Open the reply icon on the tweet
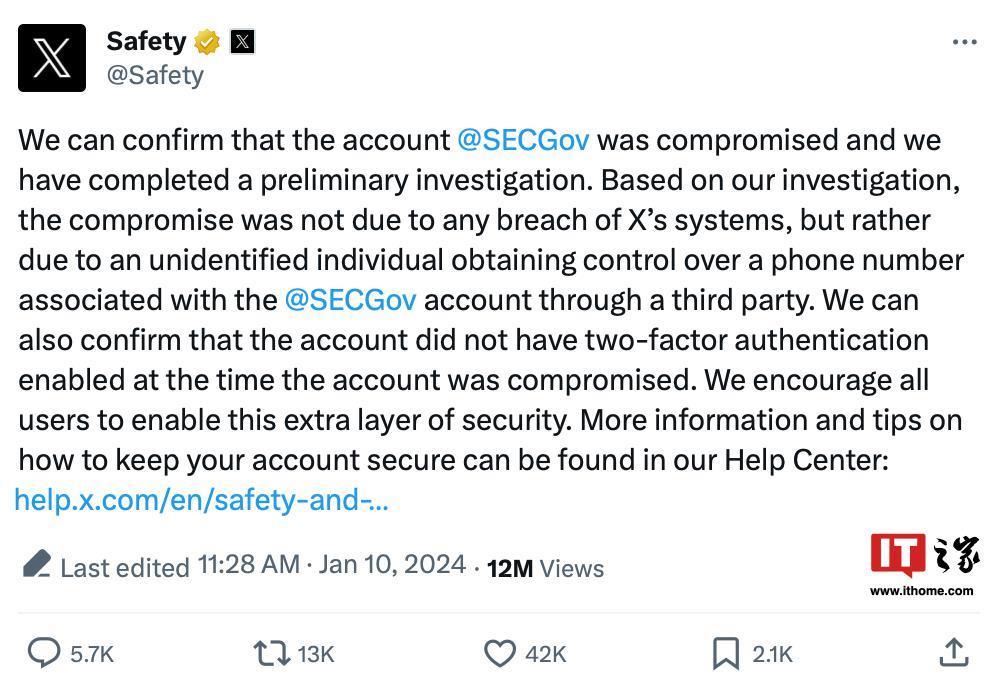This screenshot has width=998, height=688. (x=42, y=654)
